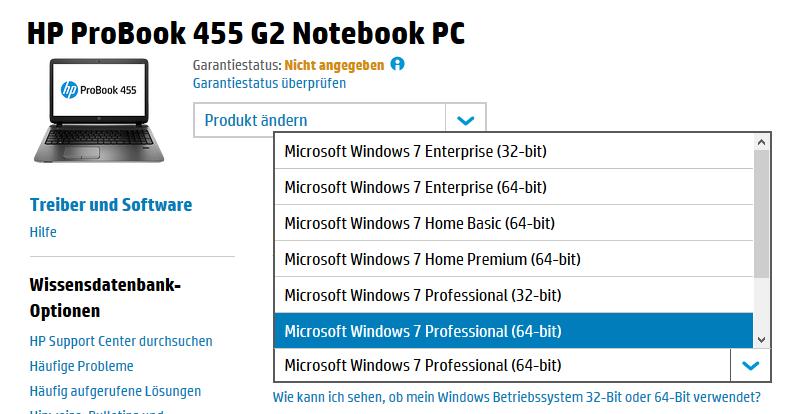This screenshot has width=808, height=414.
Task: Click the operating system listbox scrollbar thumb
Action: [x=762, y=213]
